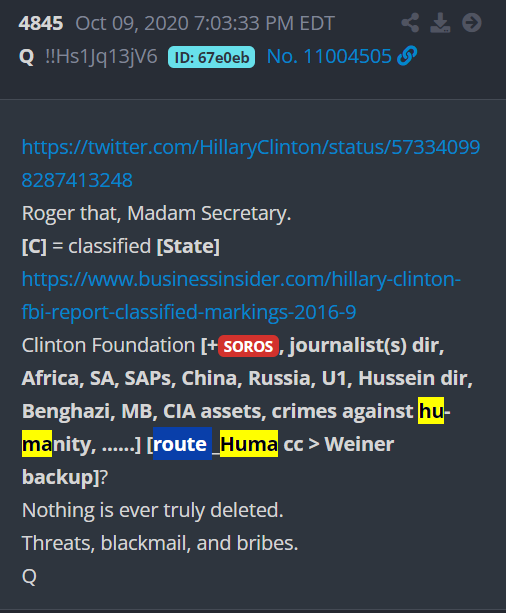
Task: Click post number 4845
Action: point(41,23)
